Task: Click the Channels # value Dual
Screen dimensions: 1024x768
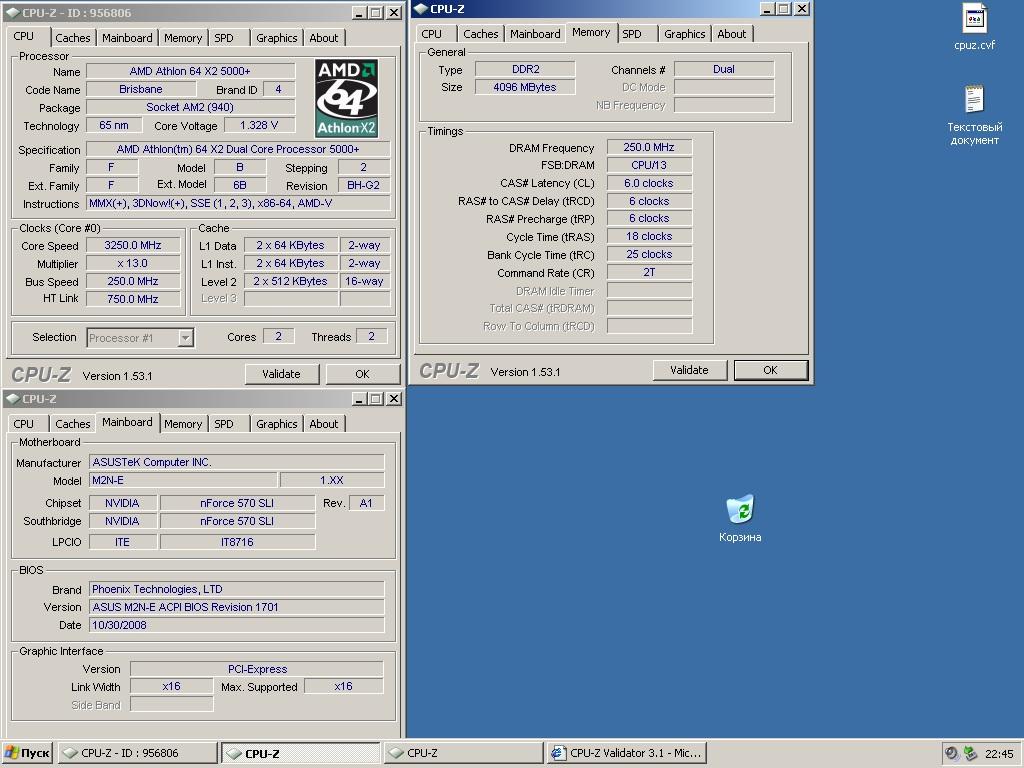Action: pyautogui.click(x=724, y=69)
